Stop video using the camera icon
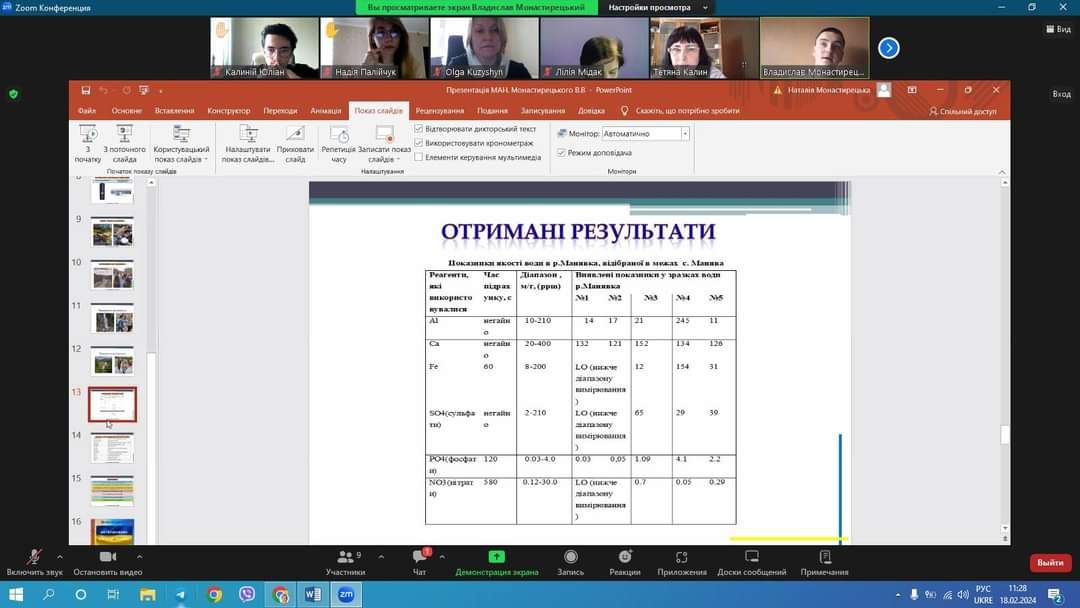 pos(108,557)
